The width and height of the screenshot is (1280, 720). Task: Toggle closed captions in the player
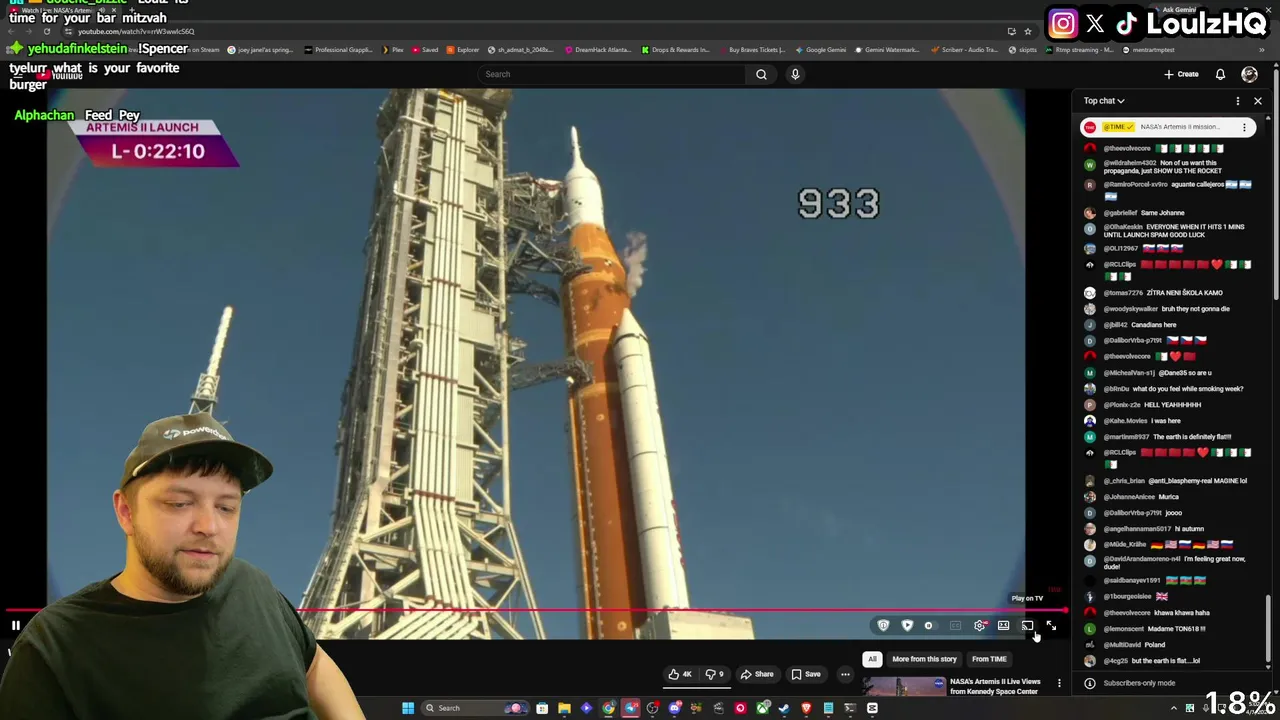tap(955, 626)
